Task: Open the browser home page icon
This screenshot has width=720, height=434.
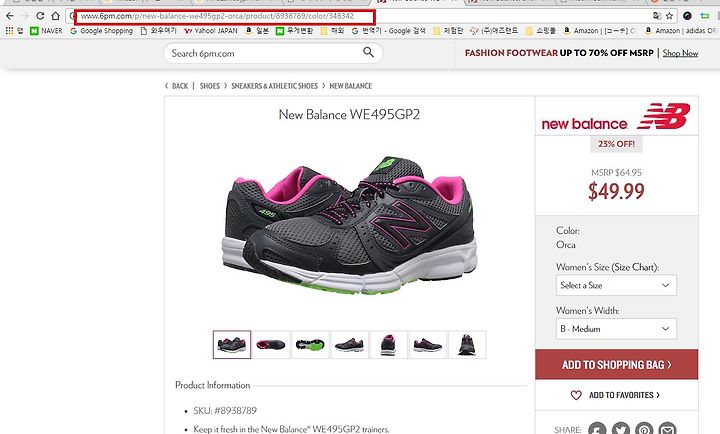Action: 55,16
